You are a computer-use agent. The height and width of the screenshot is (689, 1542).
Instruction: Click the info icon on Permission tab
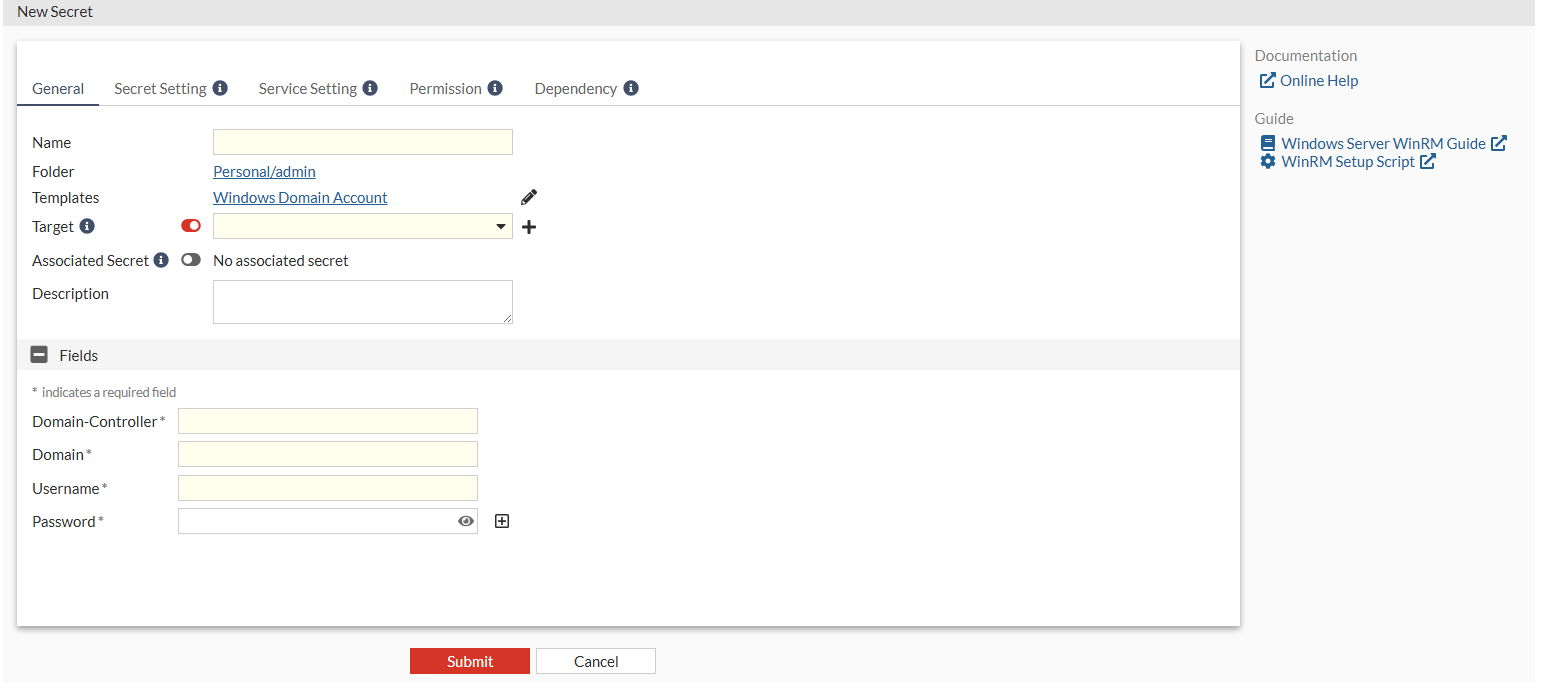(x=495, y=88)
